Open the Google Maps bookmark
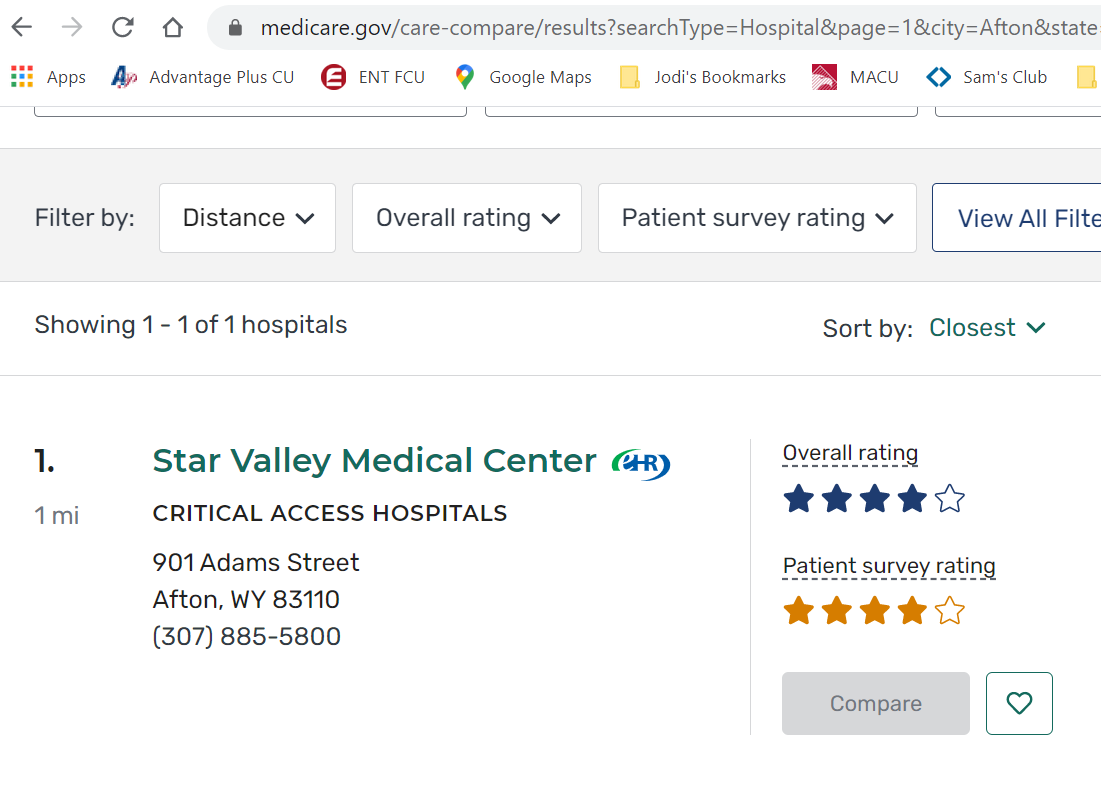 click(522, 77)
